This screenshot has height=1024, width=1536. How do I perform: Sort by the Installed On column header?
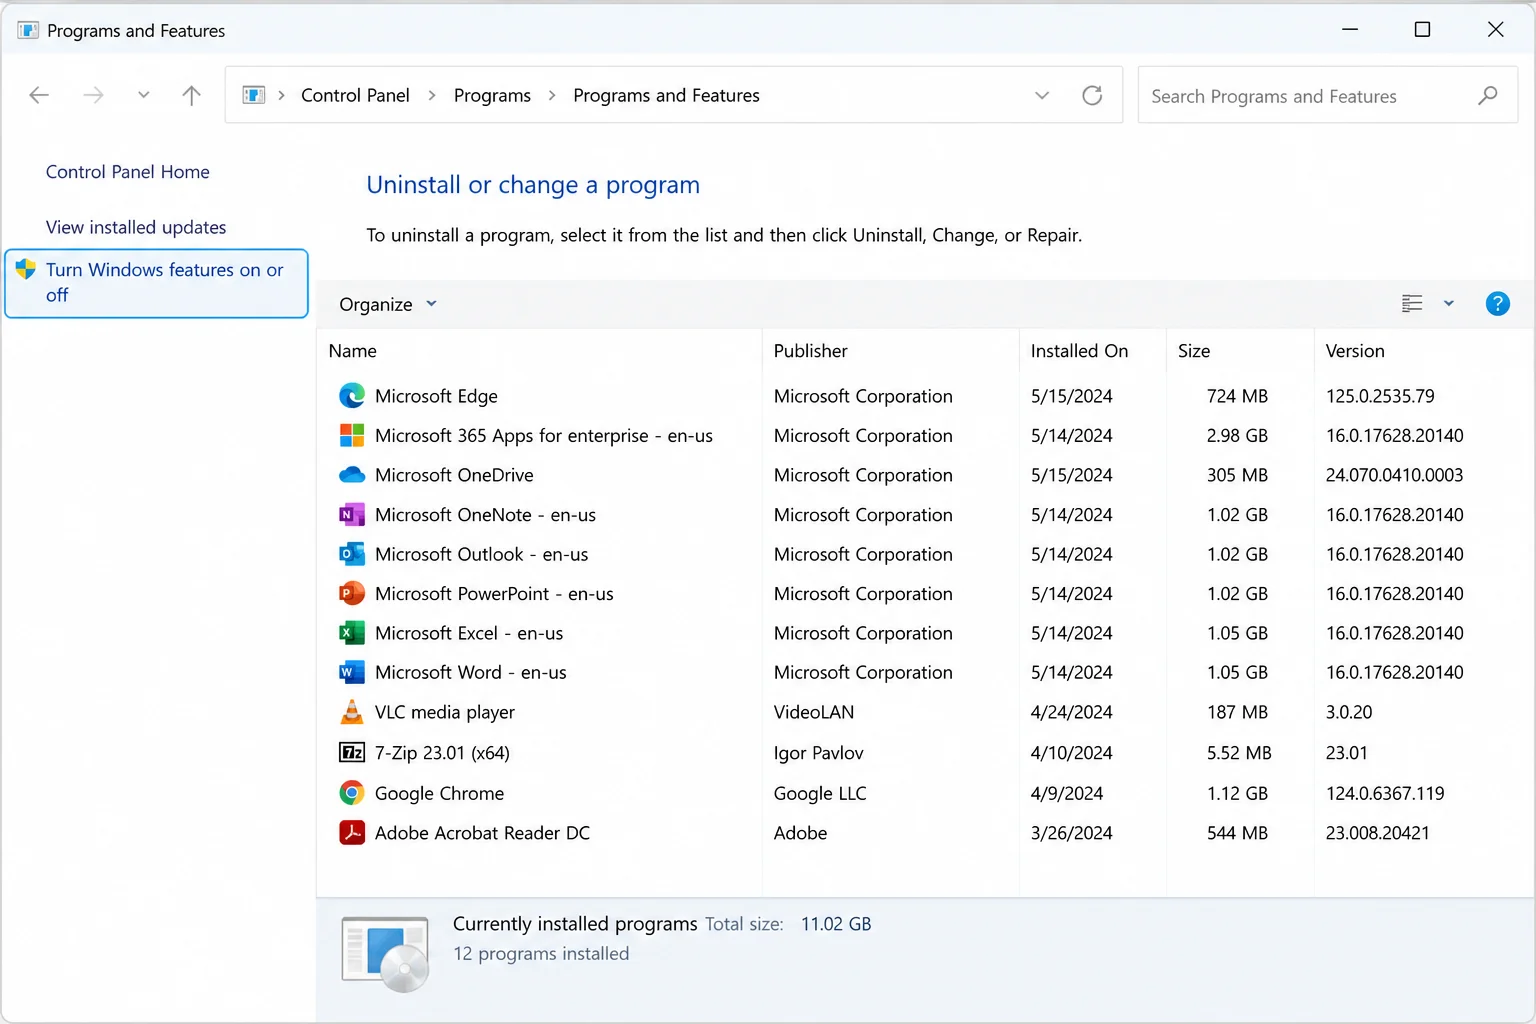tap(1079, 351)
